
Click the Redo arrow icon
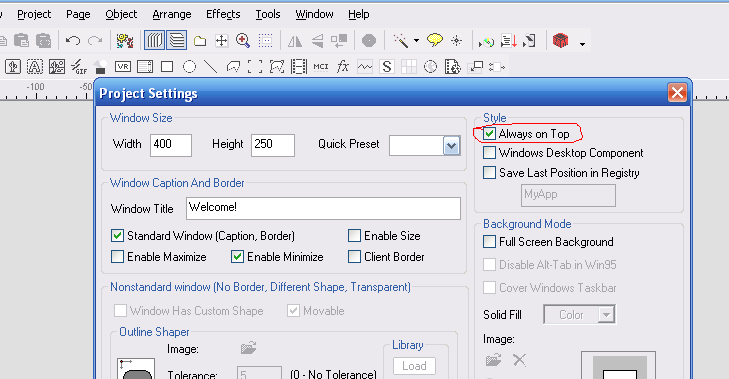(x=95, y=41)
